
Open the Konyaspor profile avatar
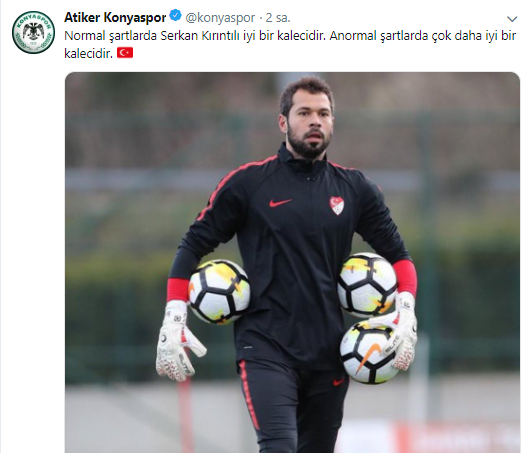[33, 32]
